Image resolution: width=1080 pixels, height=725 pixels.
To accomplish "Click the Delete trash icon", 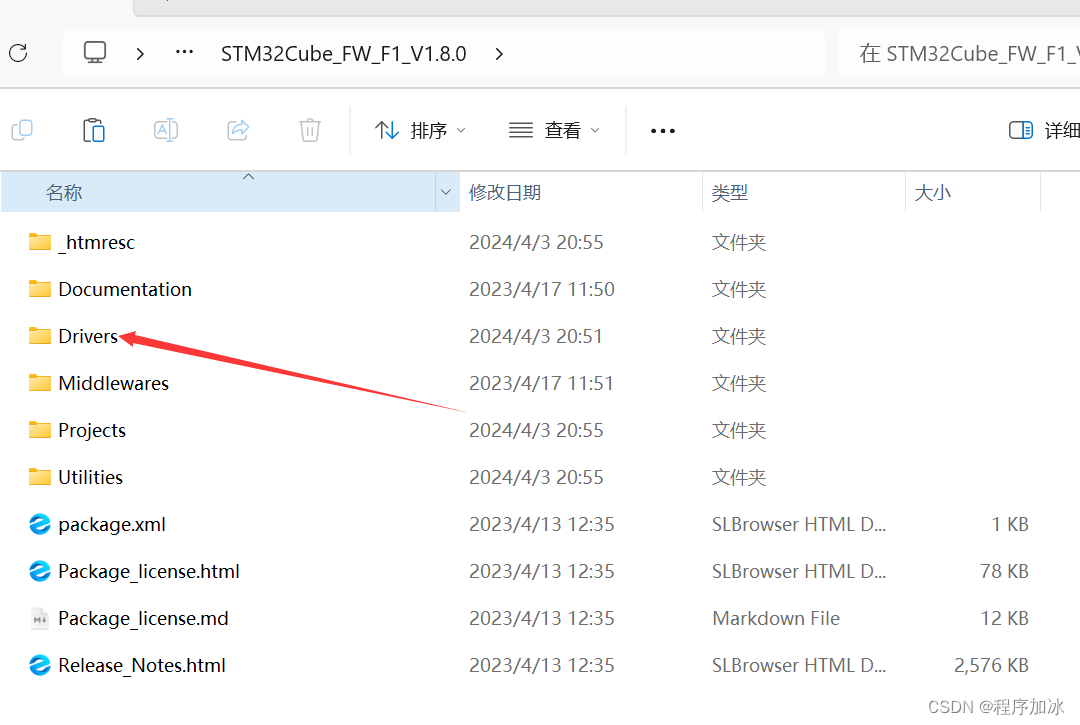I will pos(310,129).
